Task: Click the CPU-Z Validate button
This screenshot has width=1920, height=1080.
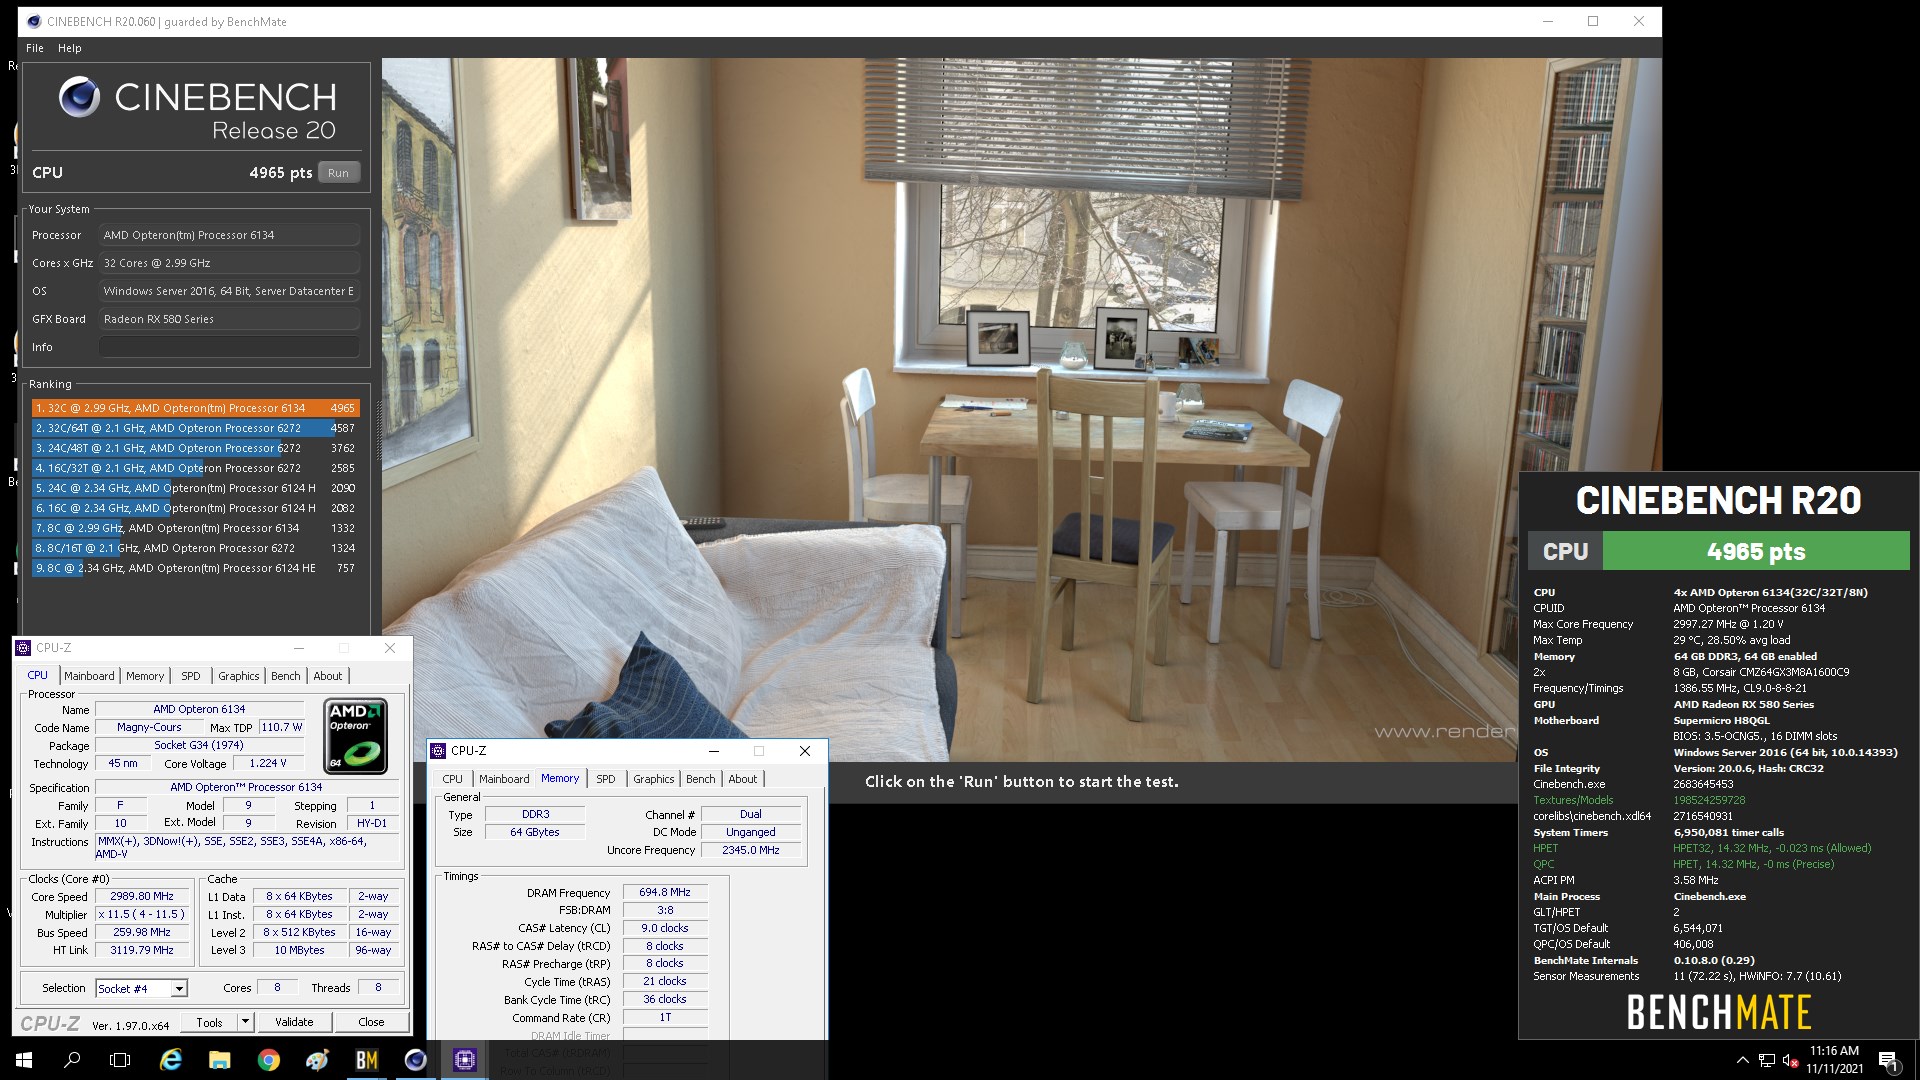Action: (294, 1022)
